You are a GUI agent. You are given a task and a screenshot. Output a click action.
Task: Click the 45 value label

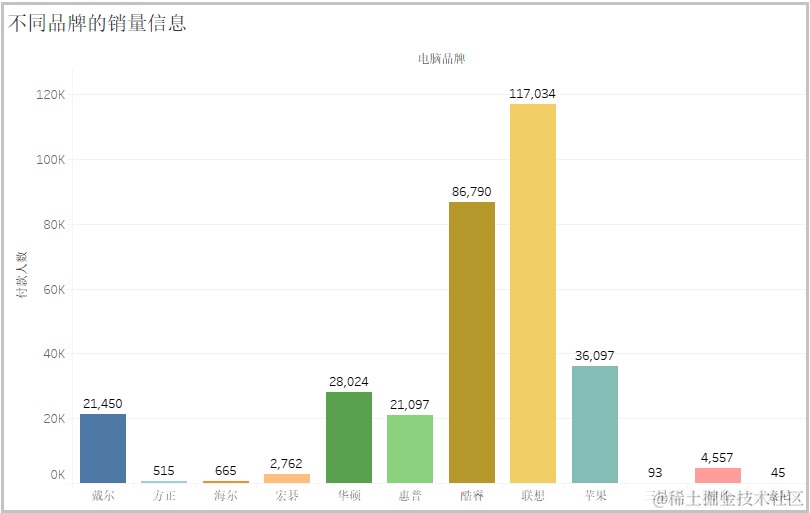[778, 473]
